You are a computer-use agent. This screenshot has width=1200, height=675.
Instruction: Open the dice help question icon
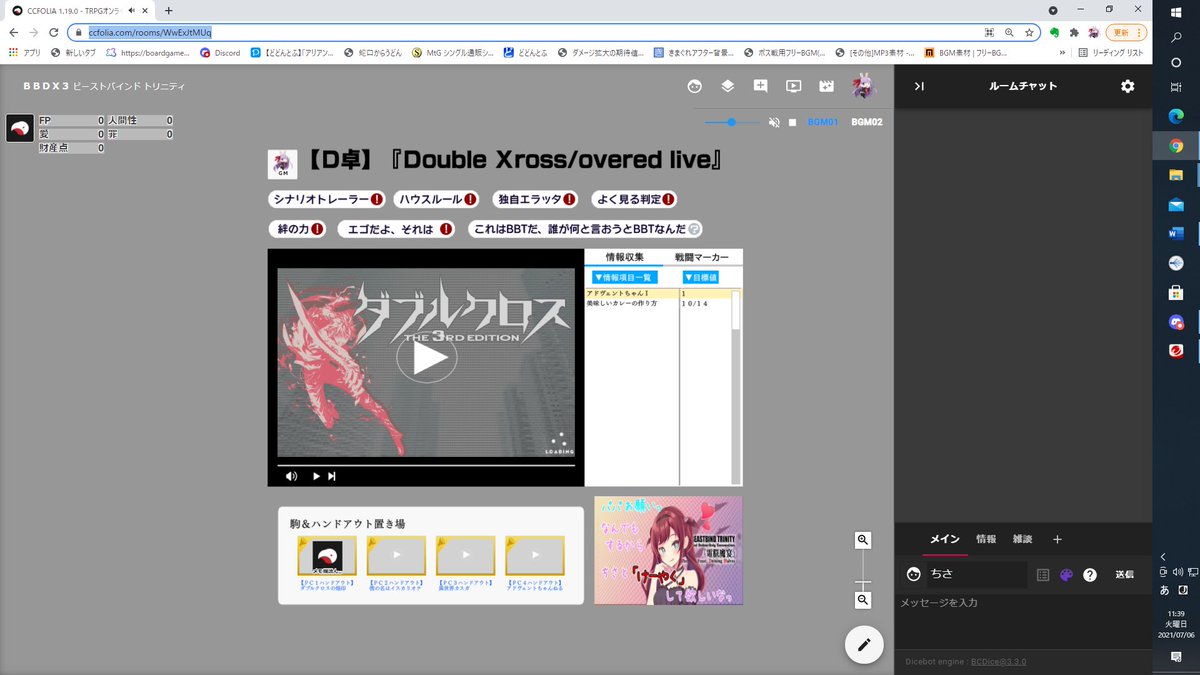1090,575
